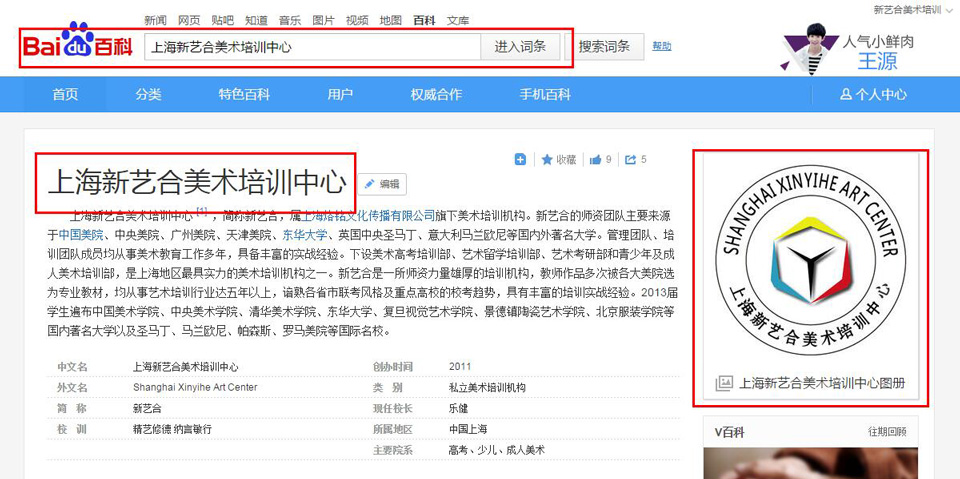The width and height of the screenshot is (960, 479).
Task: Click the 编辑 edit pencil button
Action: point(383,184)
